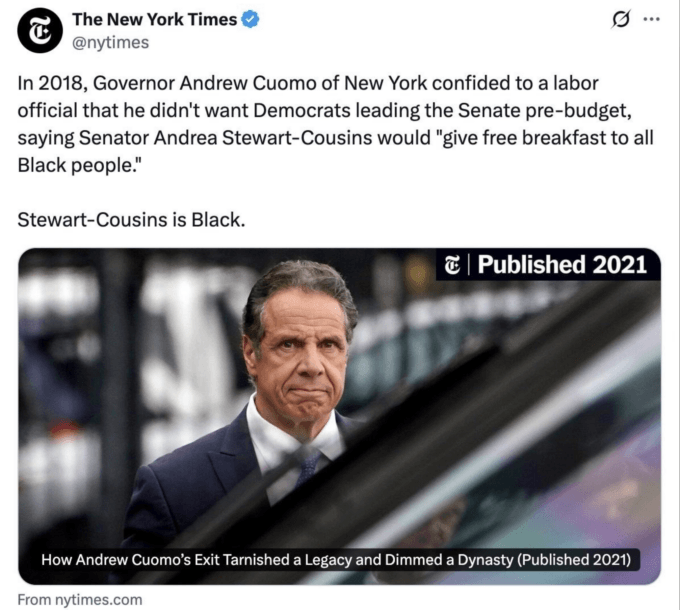Click "(Published 2021)" in the headline caption
Screen dimensions: 680x610
(574, 559)
